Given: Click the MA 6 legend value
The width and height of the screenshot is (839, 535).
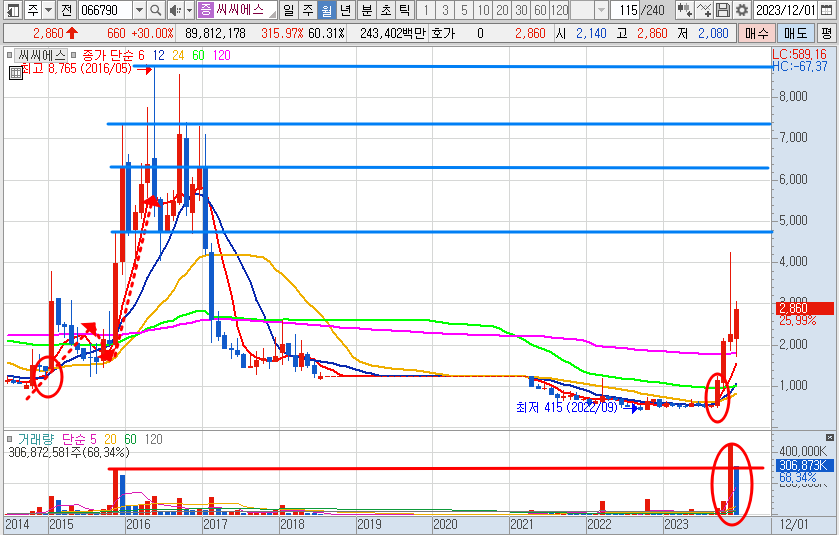Looking at the screenshot, I should tap(141, 55).
